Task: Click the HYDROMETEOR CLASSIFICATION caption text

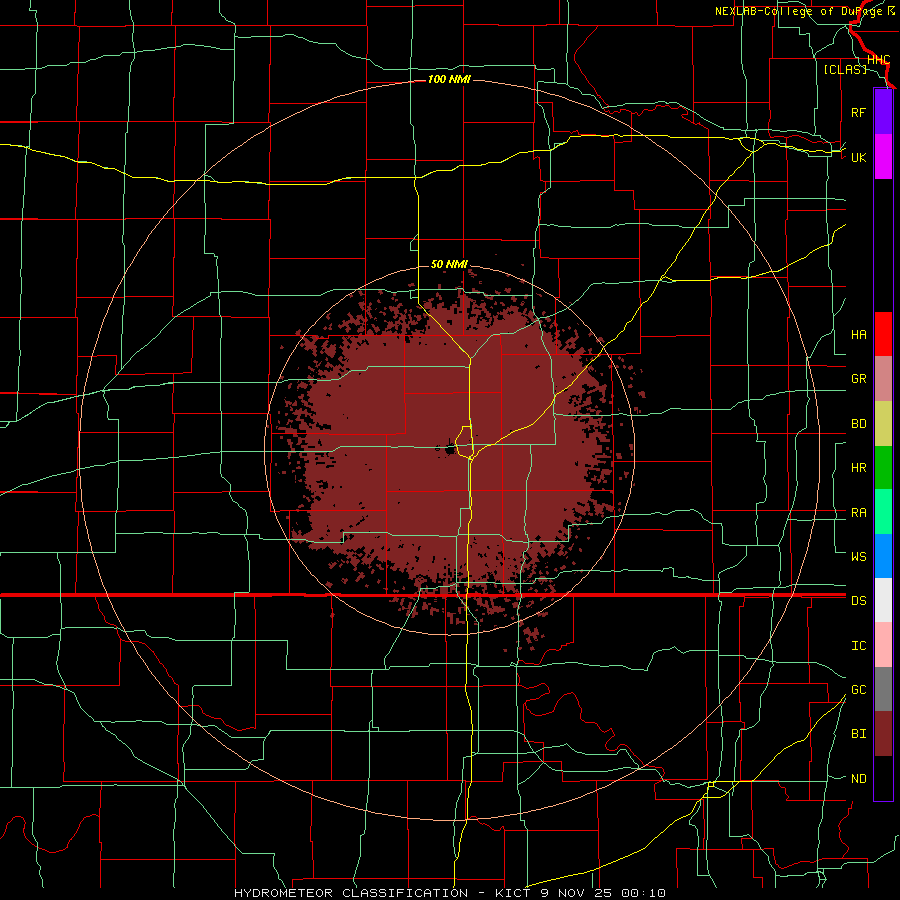Action: point(351,893)
